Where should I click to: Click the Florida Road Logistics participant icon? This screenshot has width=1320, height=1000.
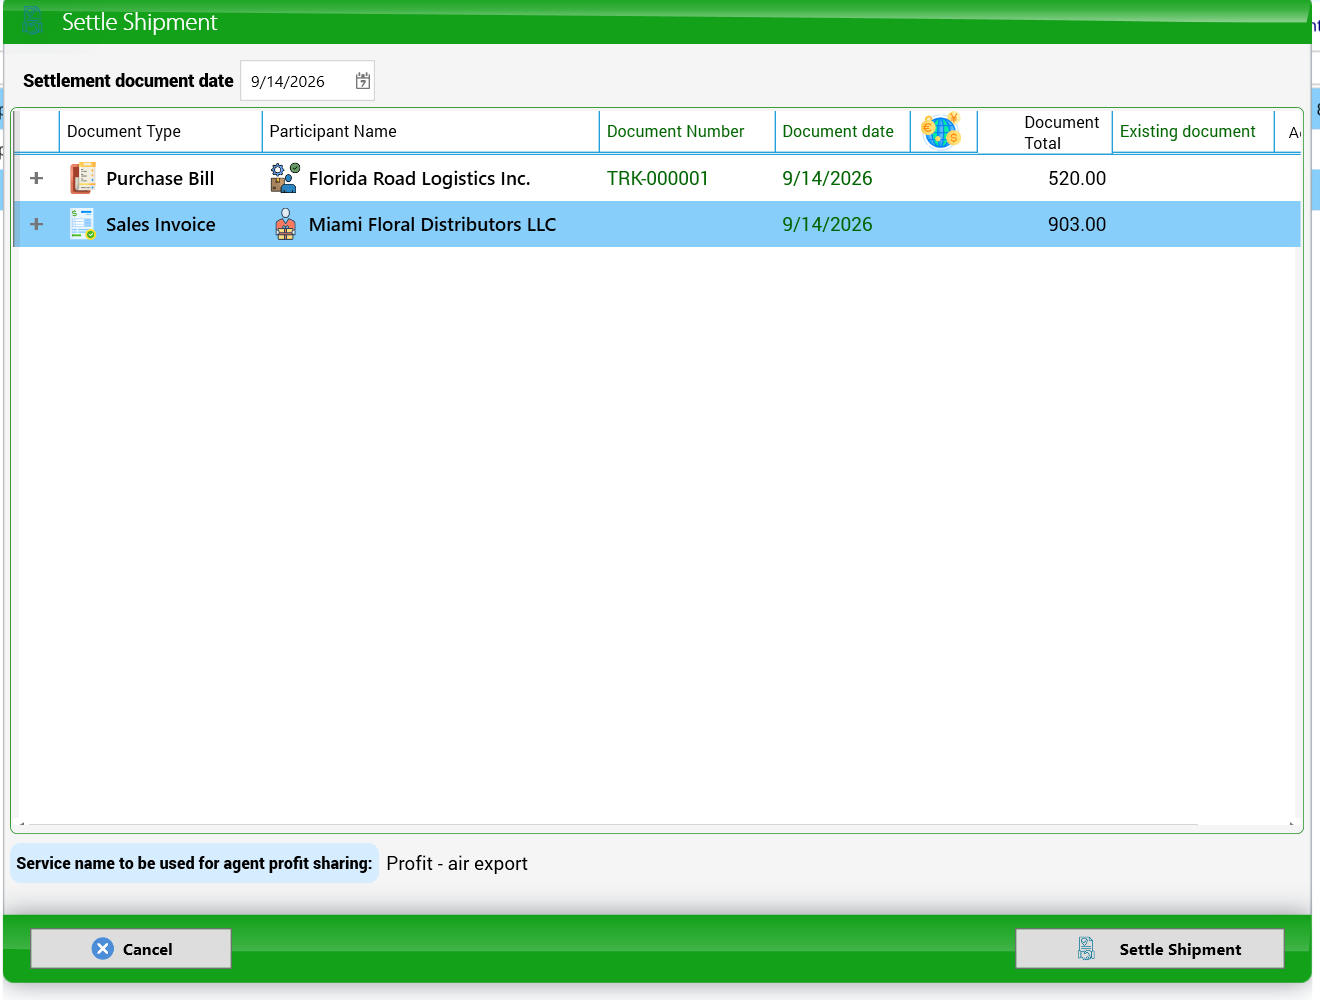[x=285, y=178]
